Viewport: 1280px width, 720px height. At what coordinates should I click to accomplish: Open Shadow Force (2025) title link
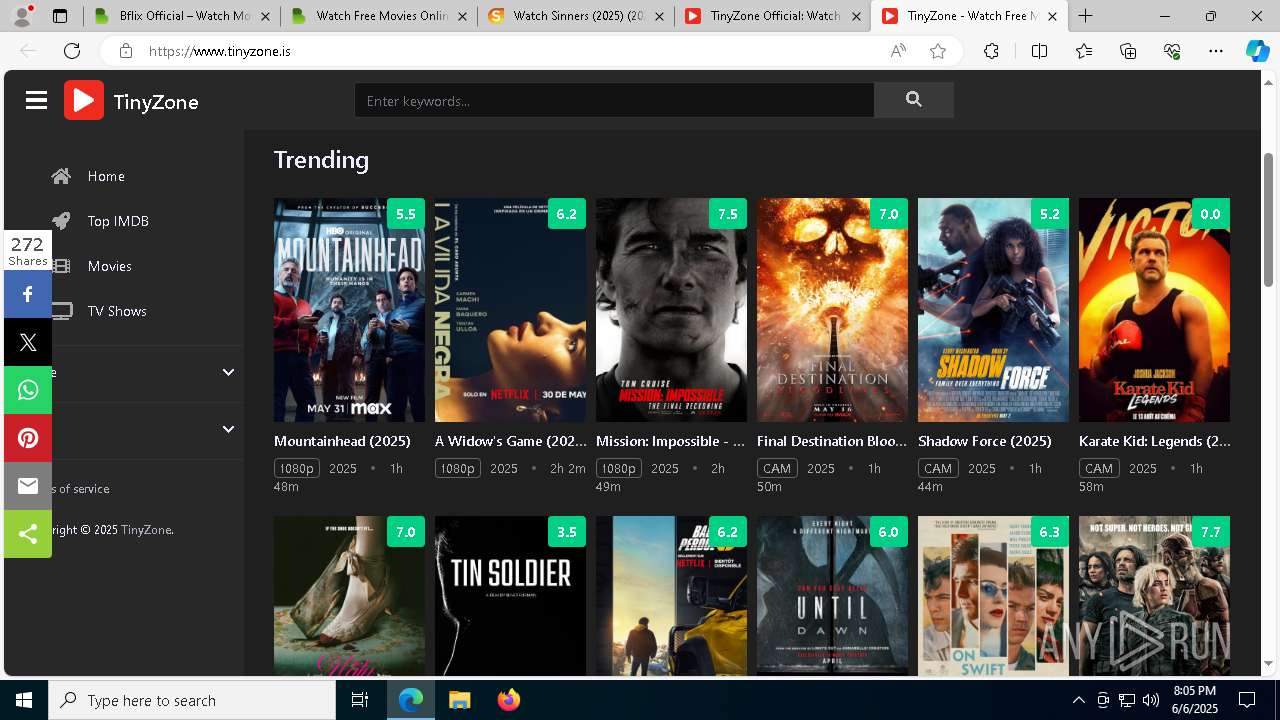pos(985,441)
